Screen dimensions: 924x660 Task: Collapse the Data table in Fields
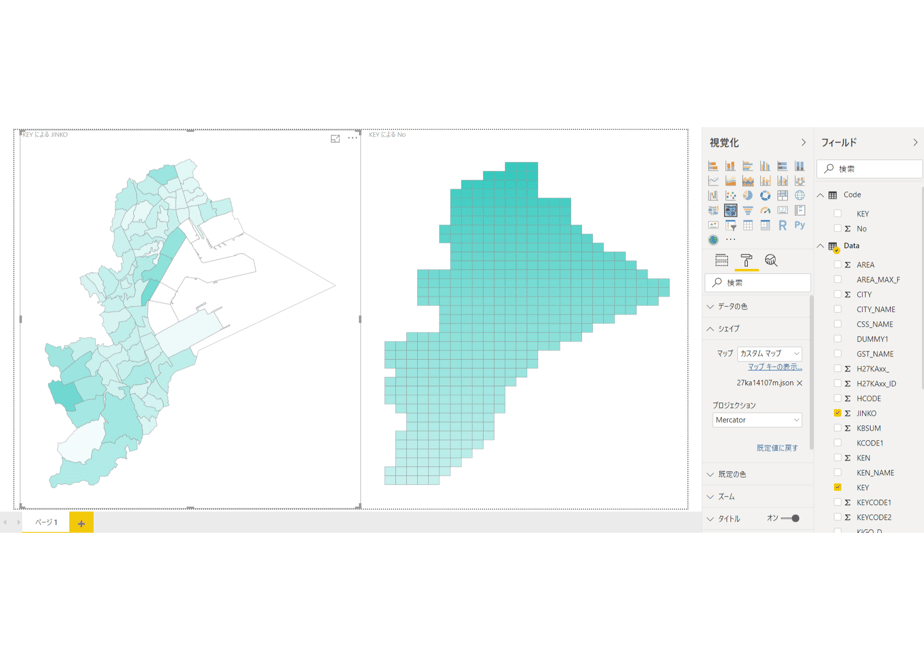click(820, 246)
